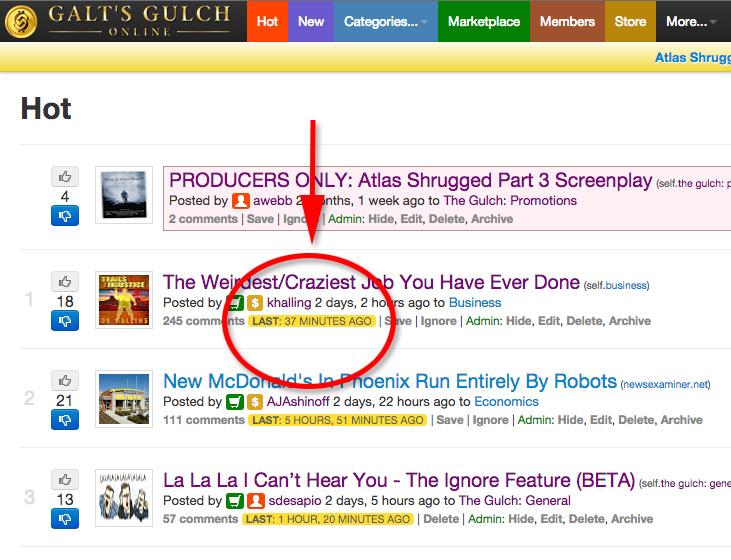Open the Store tab
Image resolution: width=731 pixels, height=560 pixels.
630,21
